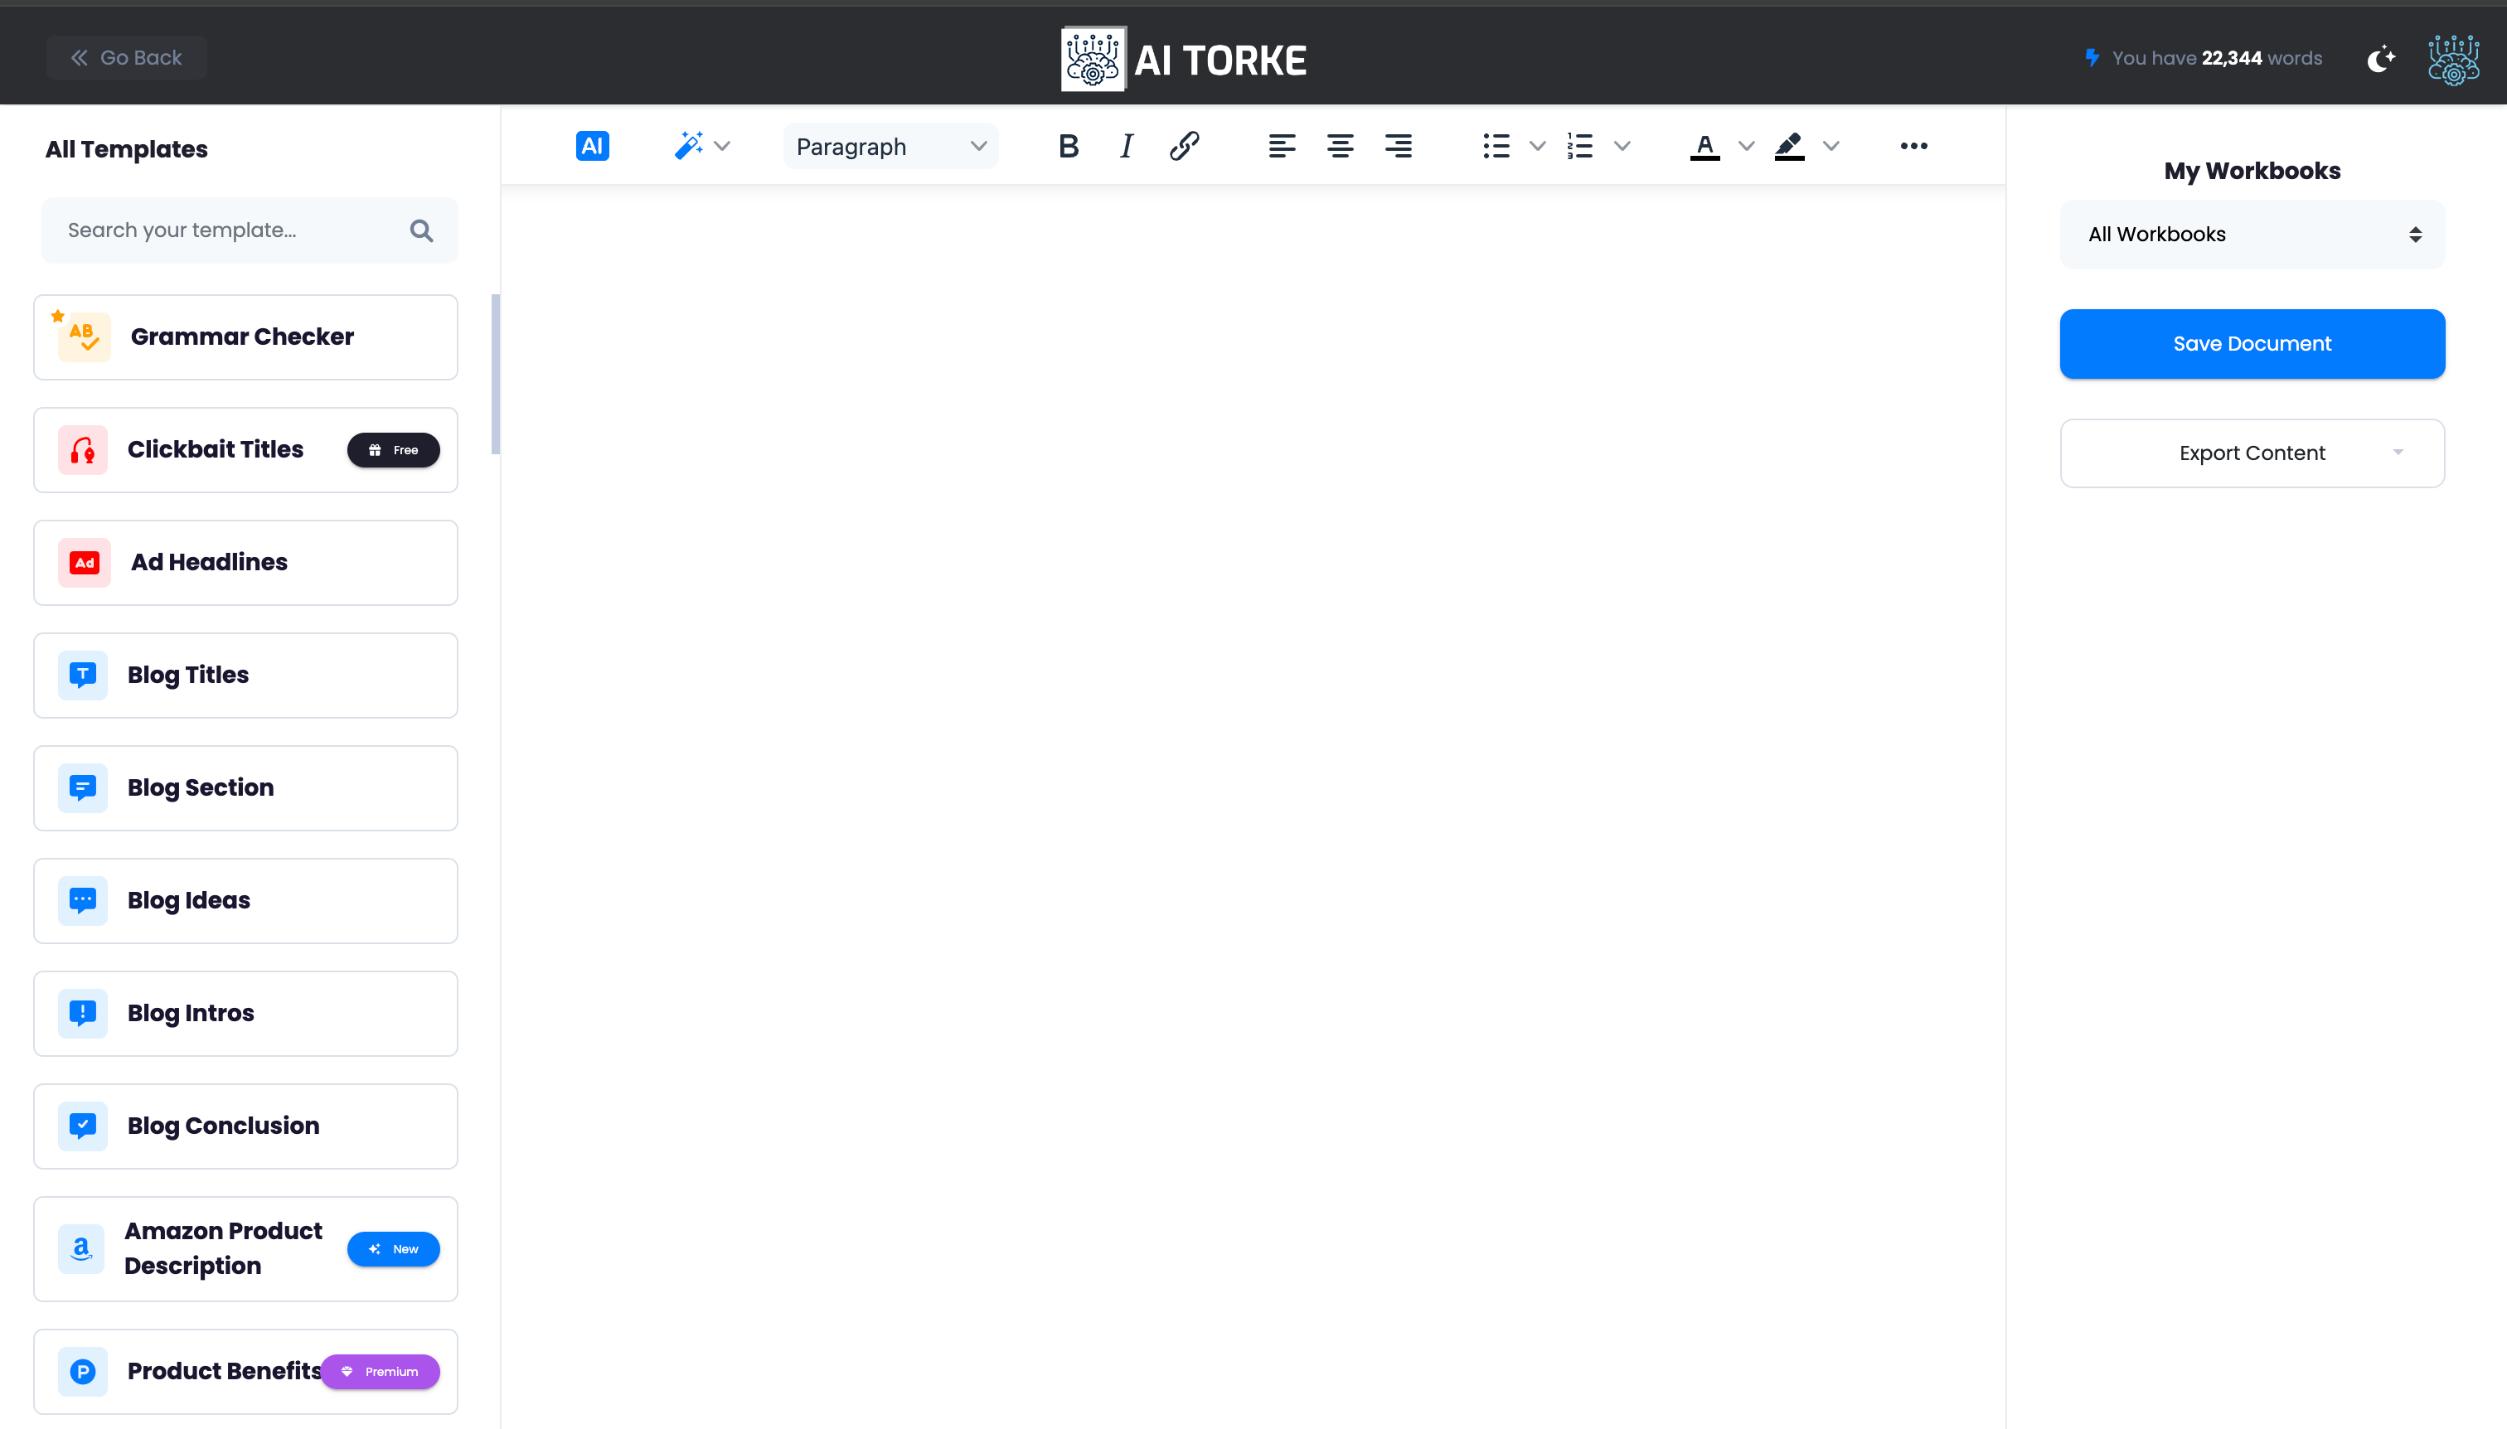Viewport: 2507px width, 1429px height.
Task: Click the blue AI assistant icon
Action: pos(592,146)
